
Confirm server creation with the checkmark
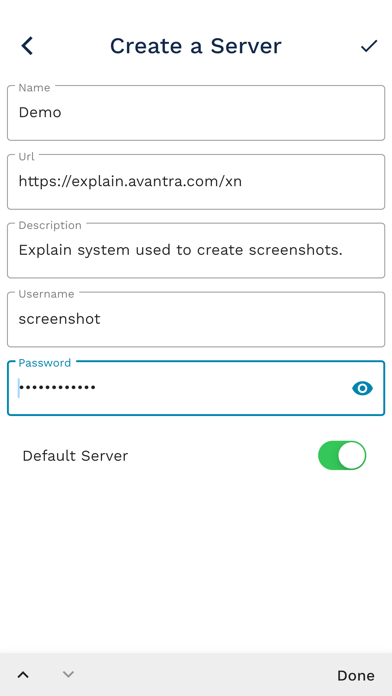368,46
